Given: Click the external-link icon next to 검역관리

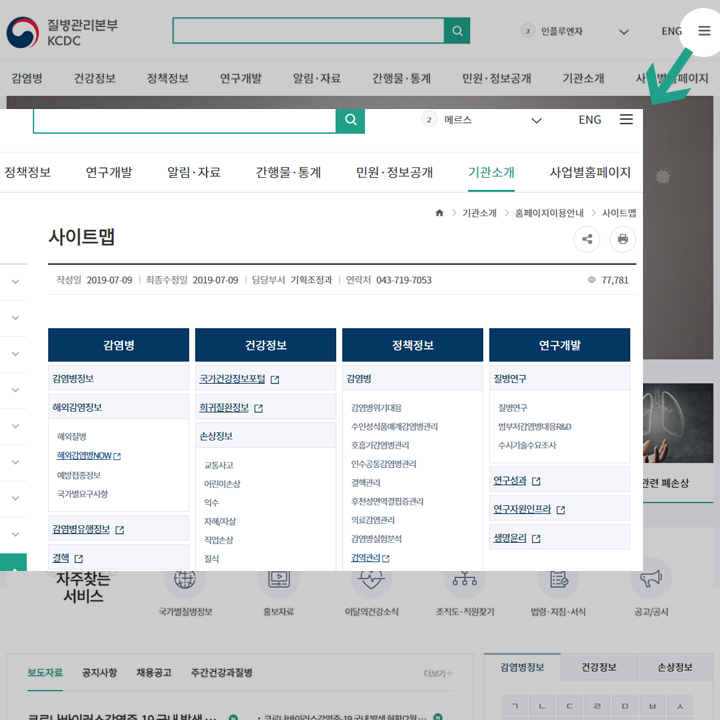Looking at the screenshot, I should click(386, 558).
